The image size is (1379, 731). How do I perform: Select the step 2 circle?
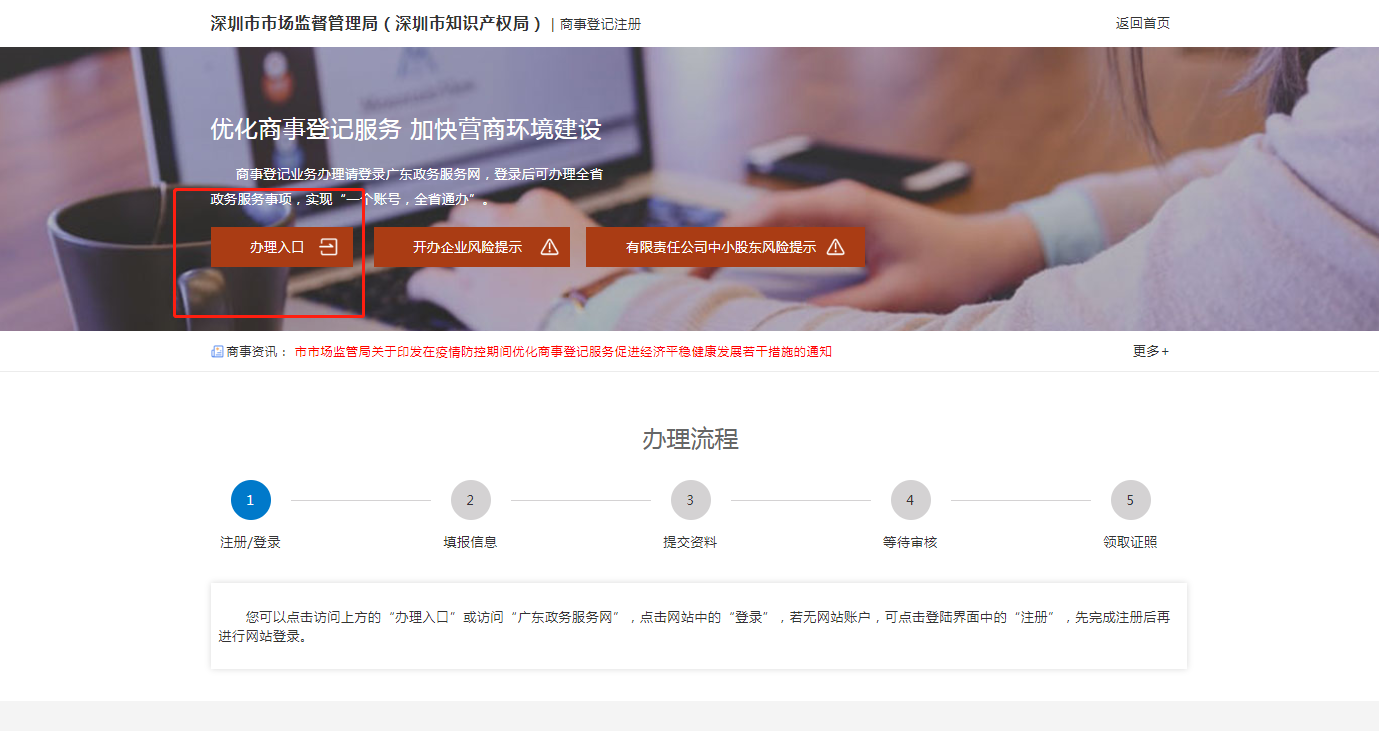tap(470, 500)
